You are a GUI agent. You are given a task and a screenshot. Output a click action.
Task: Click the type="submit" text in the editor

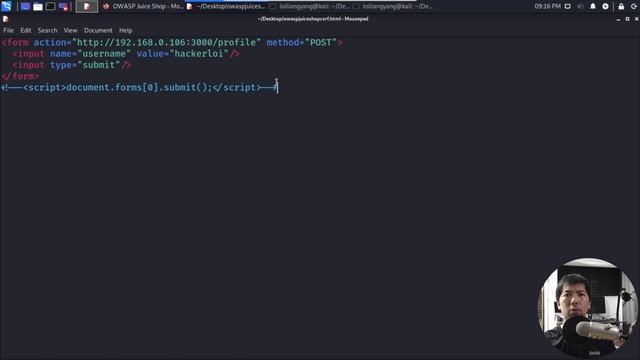tap(85, 65)
